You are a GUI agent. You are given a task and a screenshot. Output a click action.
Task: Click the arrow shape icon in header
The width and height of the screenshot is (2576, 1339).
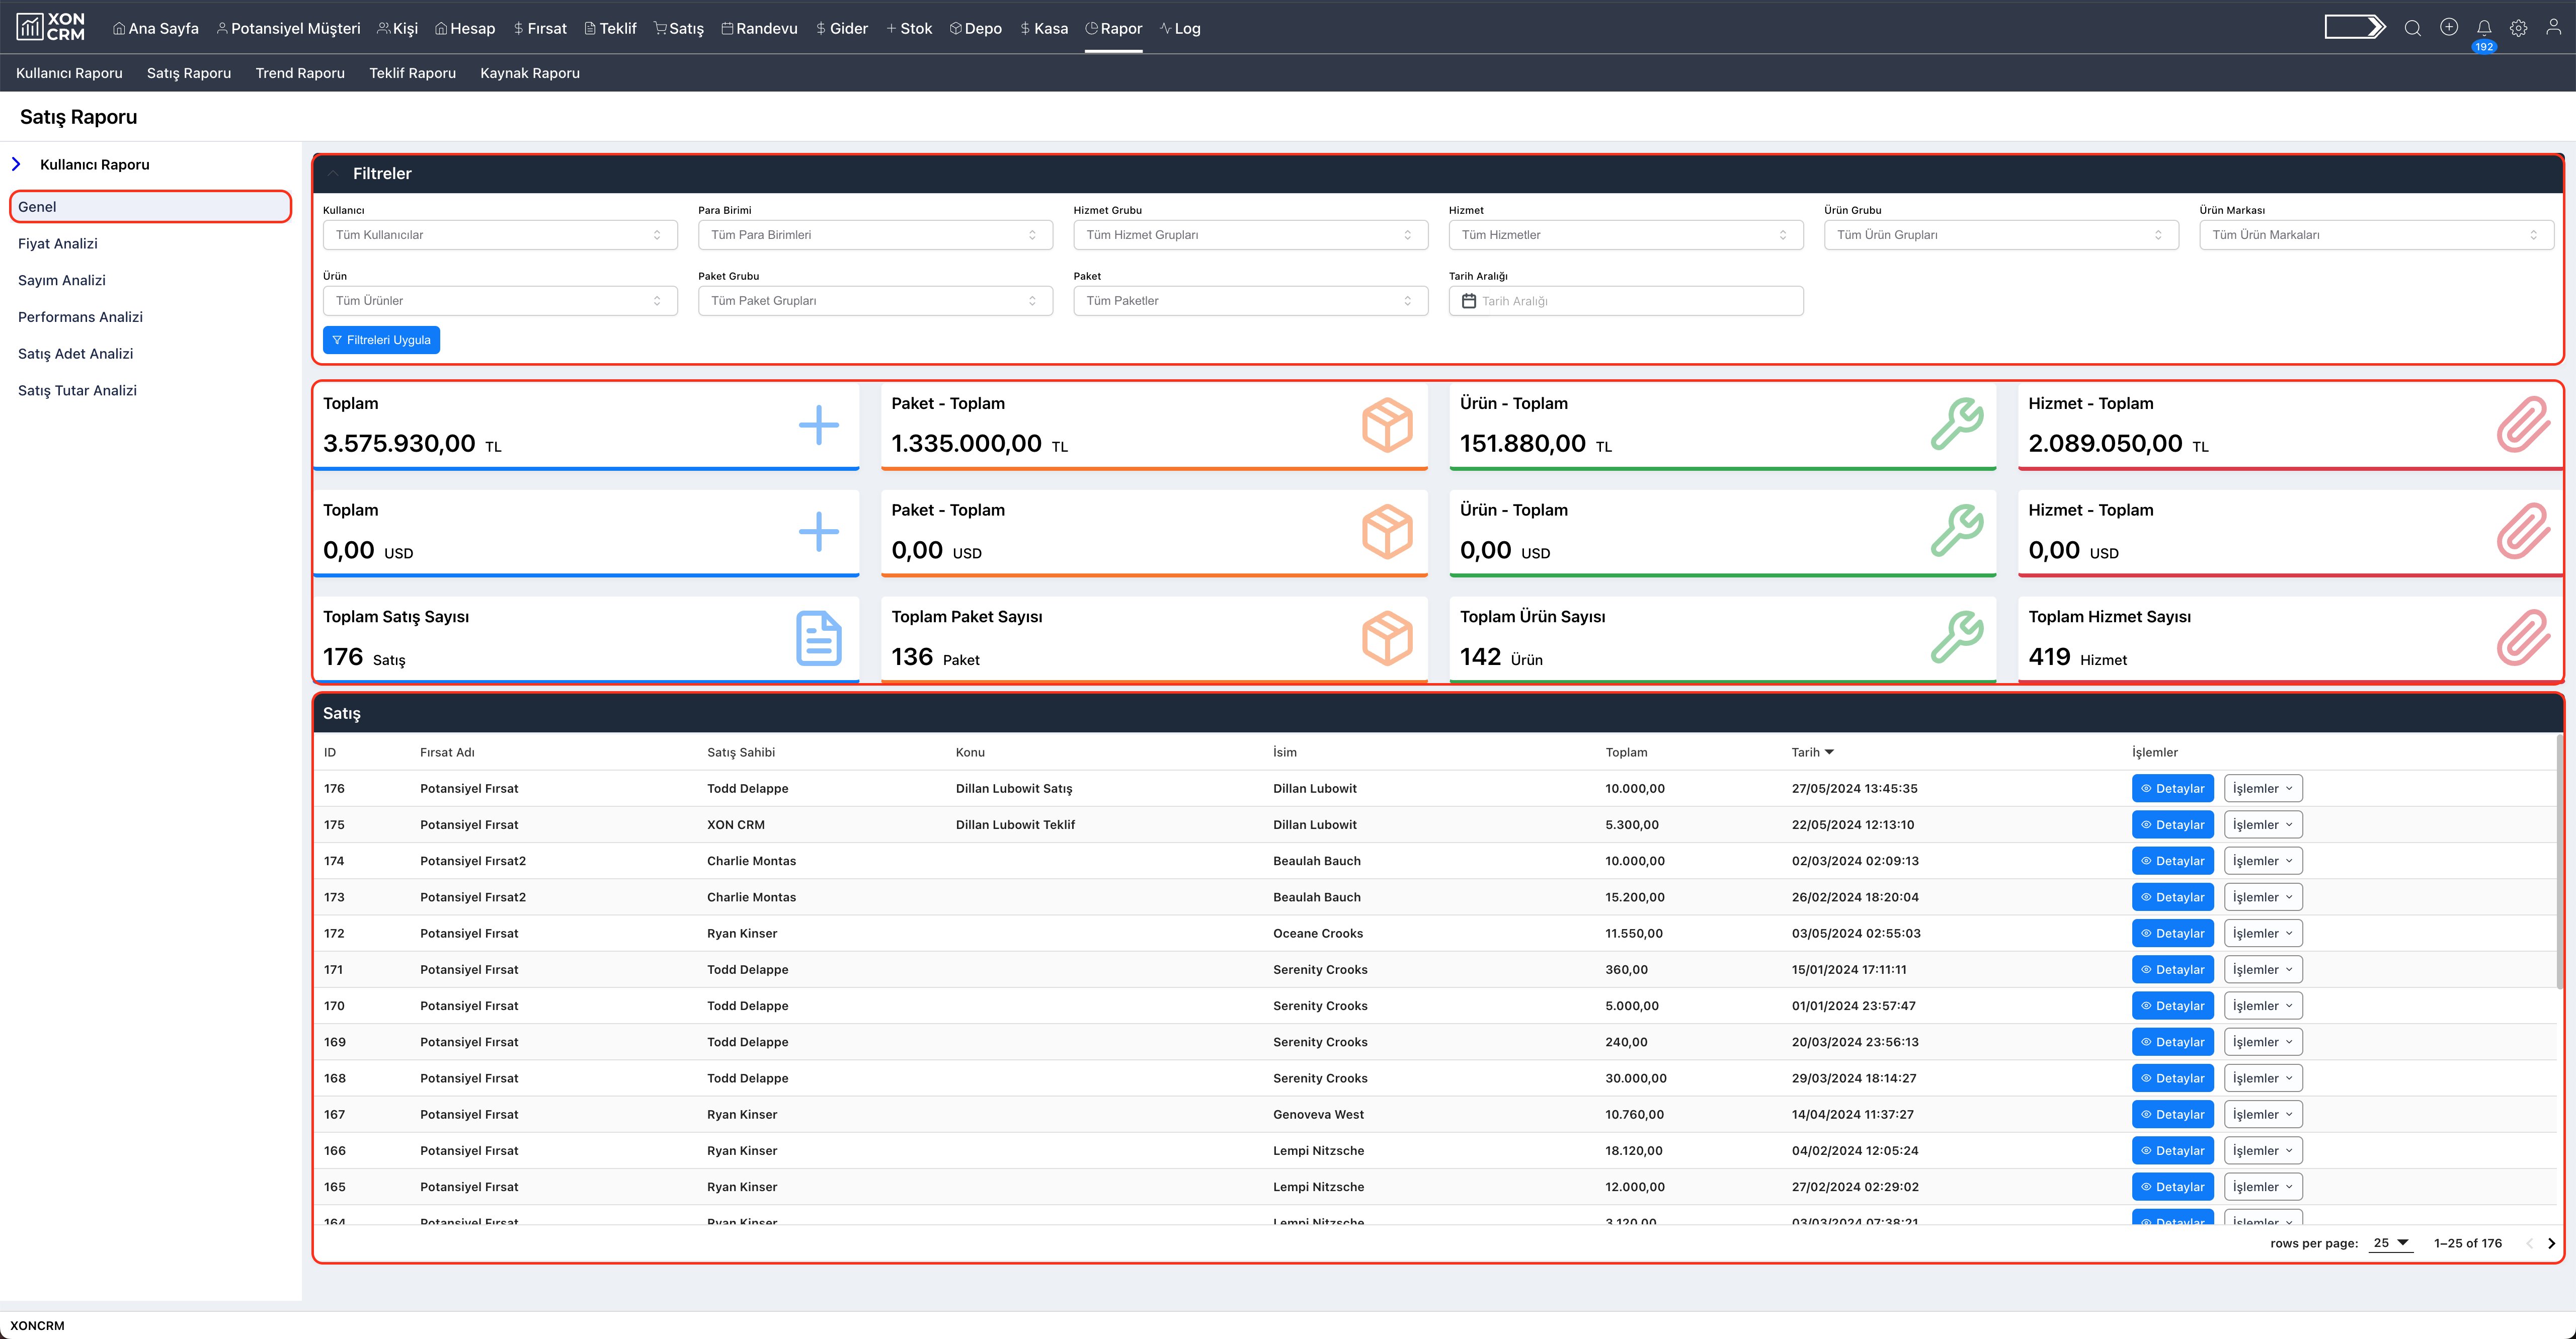[x=2355, y=27]
